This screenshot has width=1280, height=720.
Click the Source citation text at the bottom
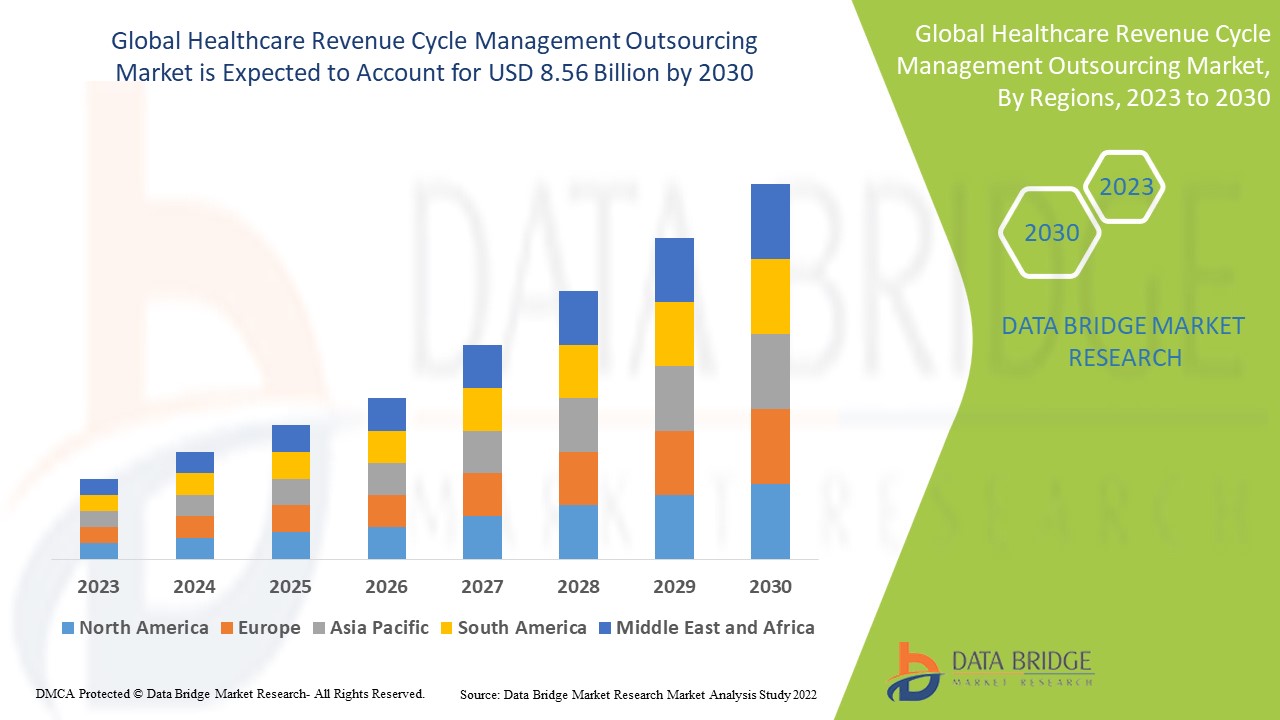(638, 694)
